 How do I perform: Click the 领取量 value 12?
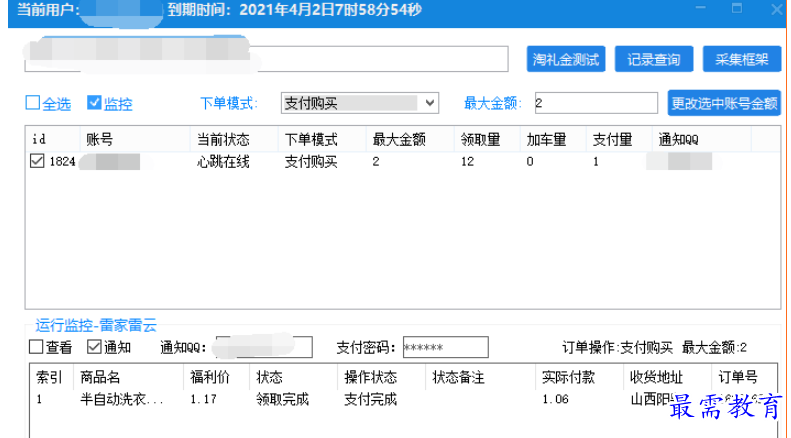[468, 161]
